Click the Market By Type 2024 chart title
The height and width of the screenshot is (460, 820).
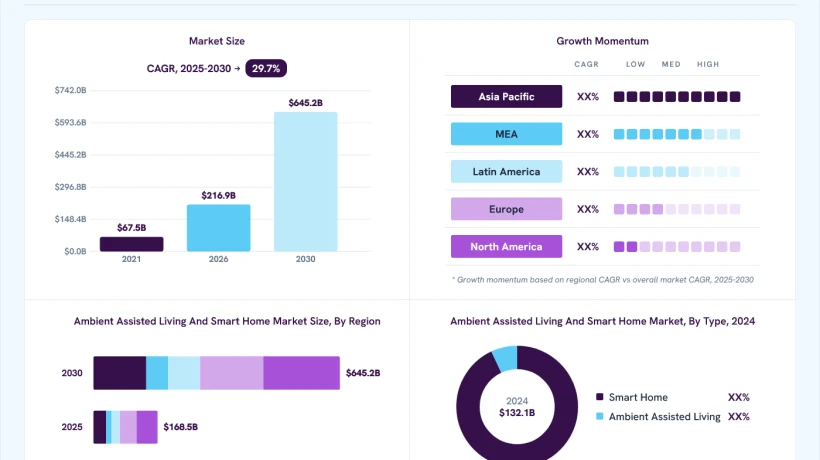[602, 321]
